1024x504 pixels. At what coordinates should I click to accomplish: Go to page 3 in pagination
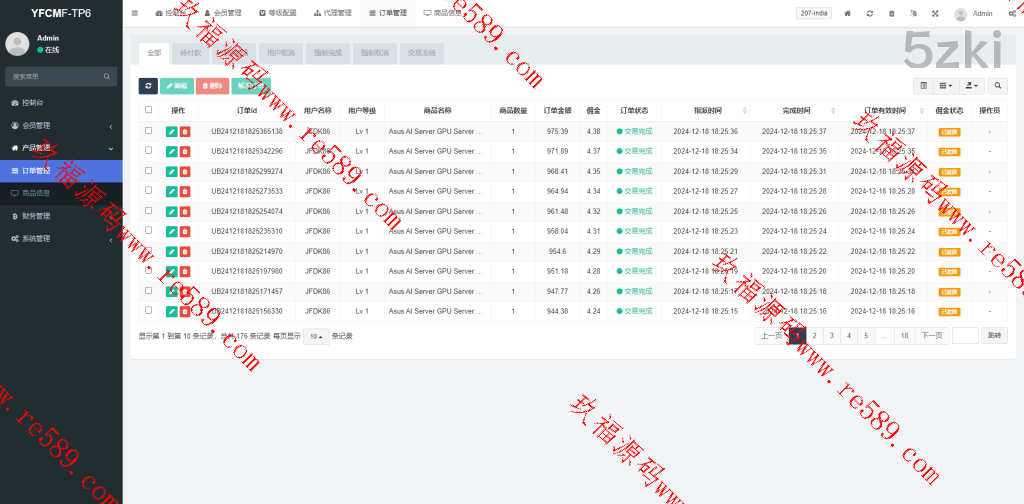pos(831,336)
